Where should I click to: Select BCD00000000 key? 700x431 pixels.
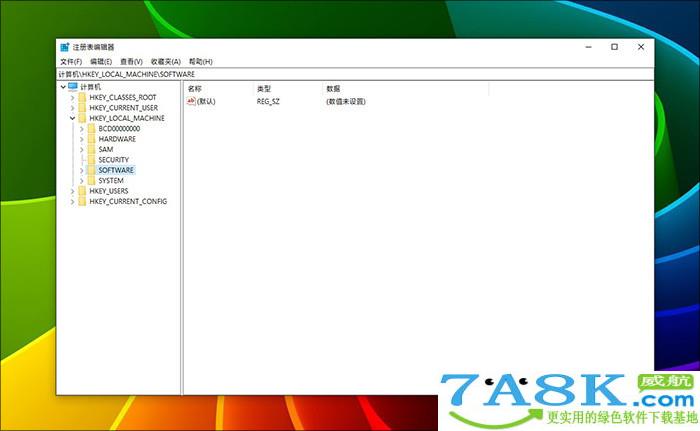coord(119,129)
